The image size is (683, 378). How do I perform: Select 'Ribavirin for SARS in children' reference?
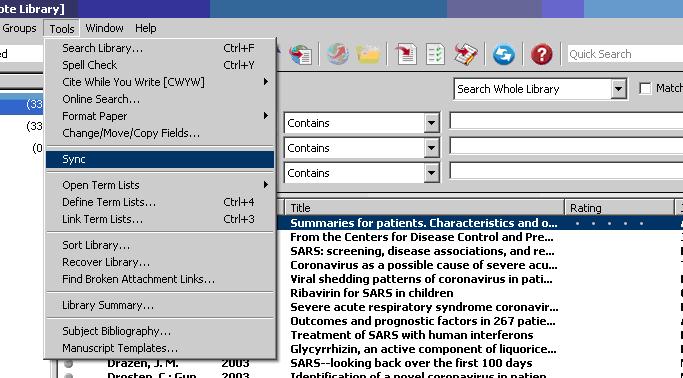tap(372, 293)
